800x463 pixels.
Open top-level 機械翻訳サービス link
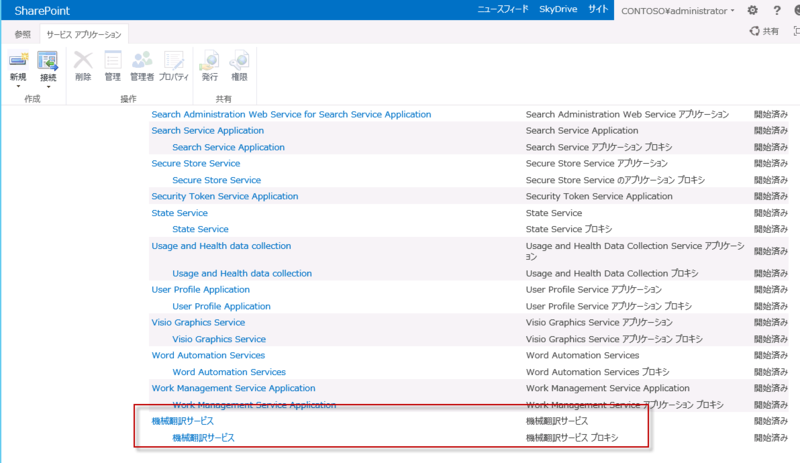point(183,421)
